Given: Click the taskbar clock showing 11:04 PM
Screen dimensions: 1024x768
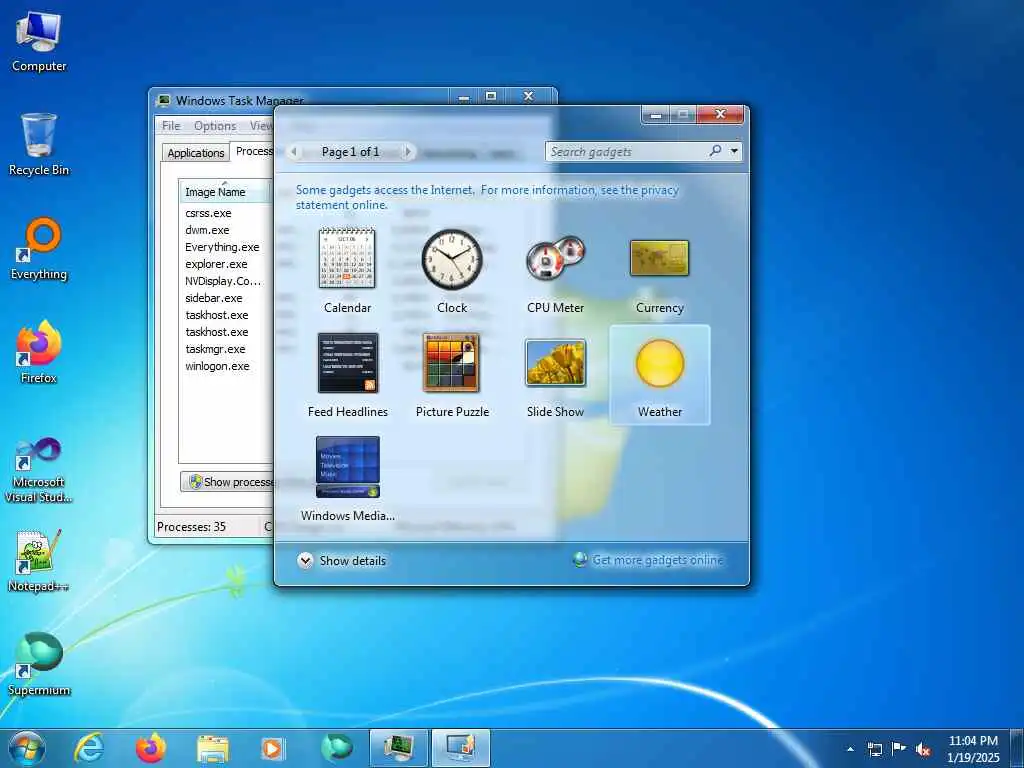Looking at the screenshot, I should point(973,748).
